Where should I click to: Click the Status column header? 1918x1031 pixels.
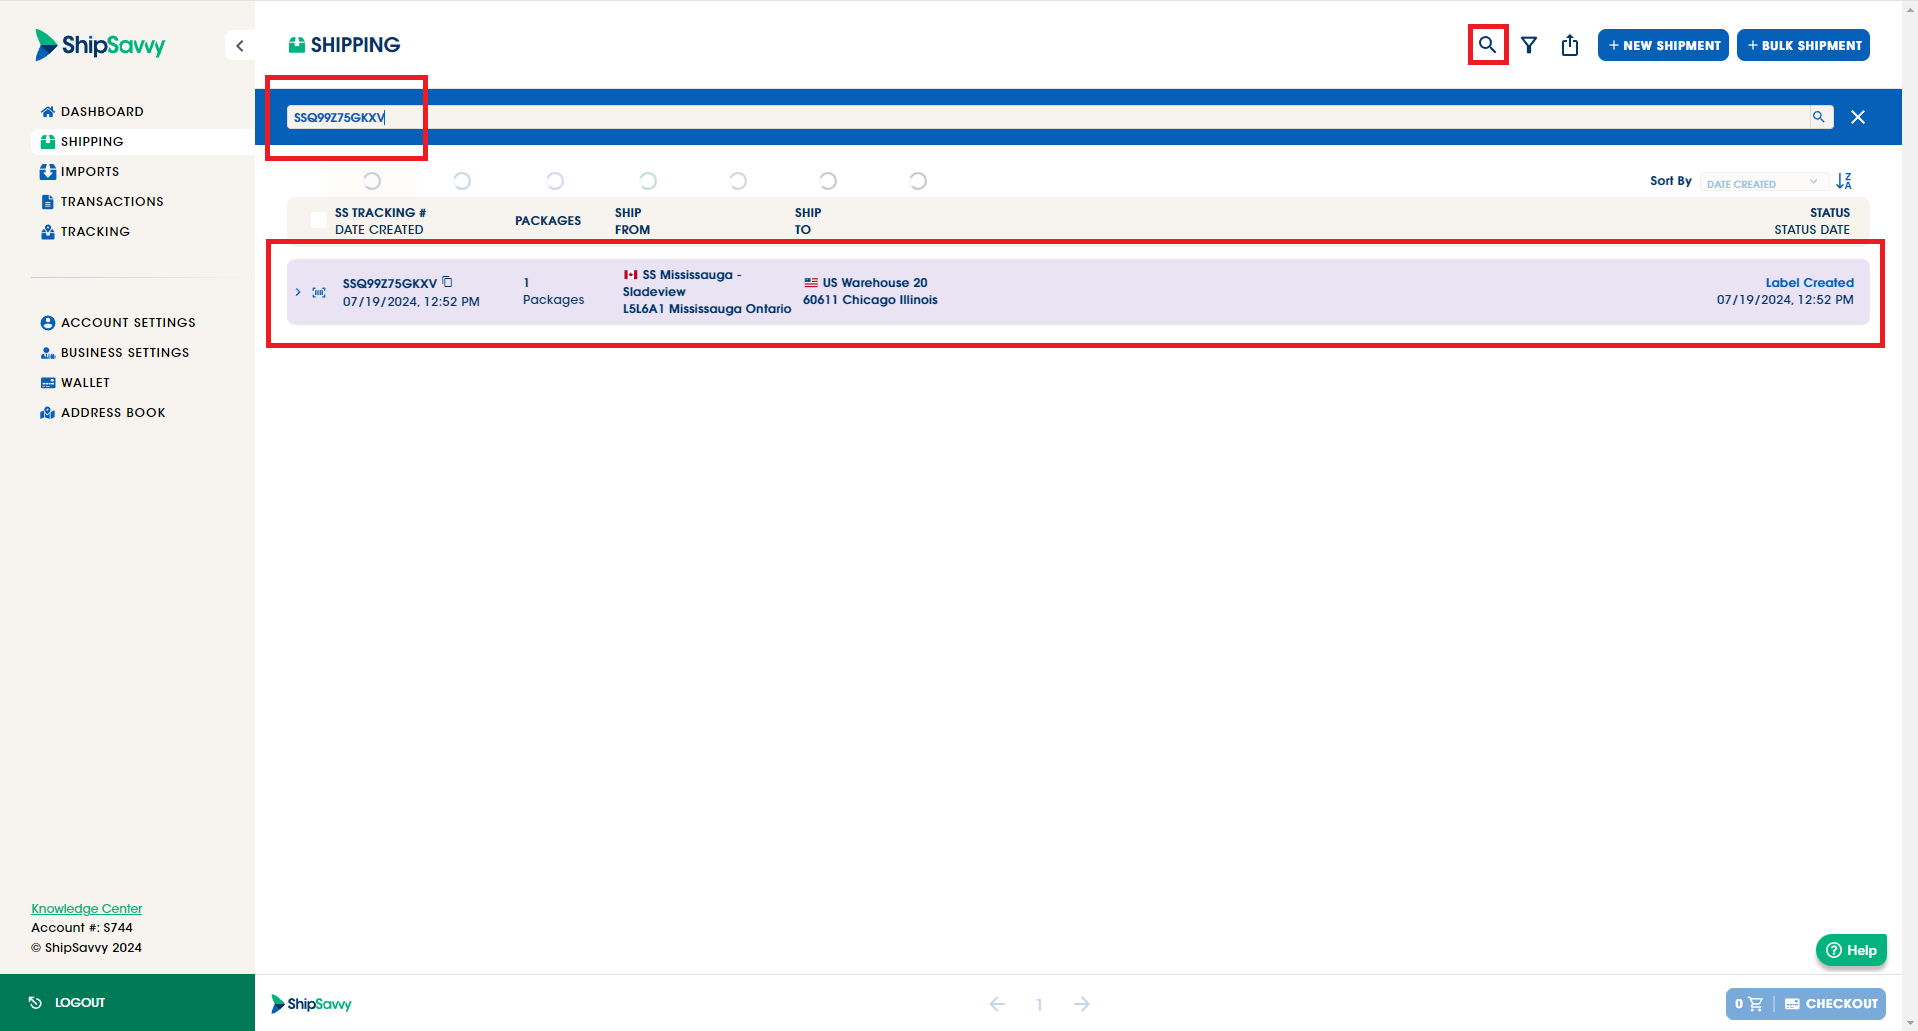click(x=1830, y=213)
